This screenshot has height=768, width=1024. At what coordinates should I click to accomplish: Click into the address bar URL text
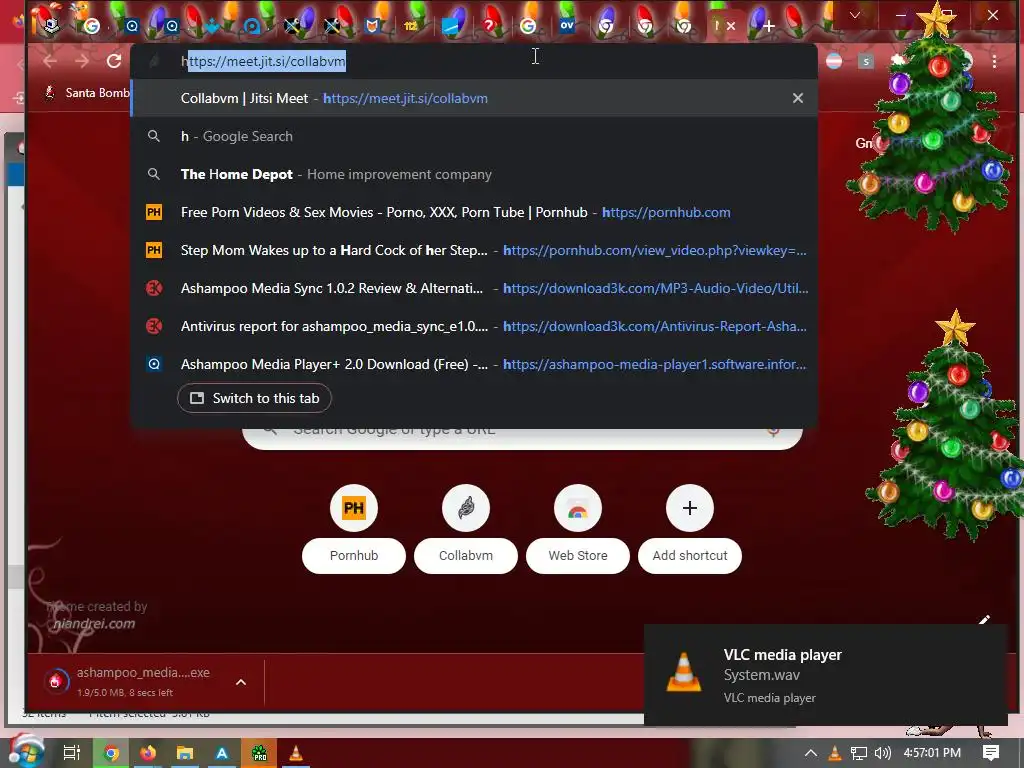[263, 61]
